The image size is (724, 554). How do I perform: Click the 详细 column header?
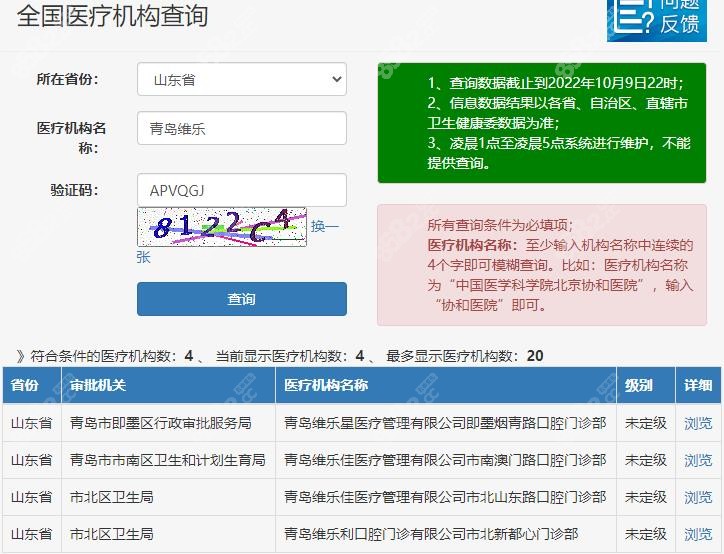click(x=698, y=385)
